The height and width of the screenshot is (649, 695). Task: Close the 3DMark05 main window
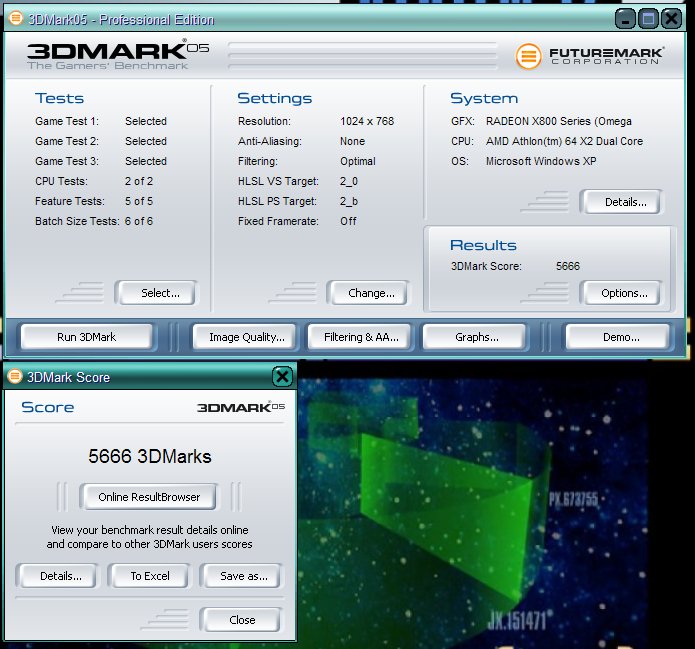coord(671,19)
